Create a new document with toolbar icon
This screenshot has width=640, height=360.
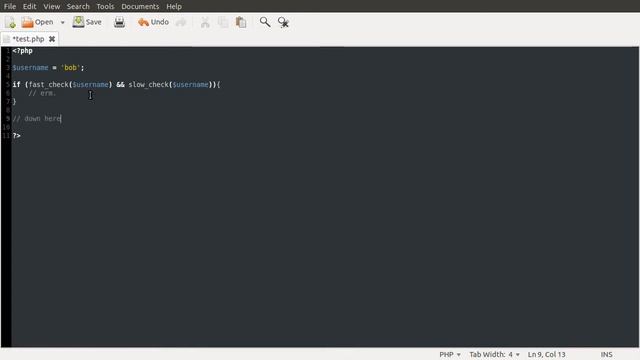click(11, 22)
